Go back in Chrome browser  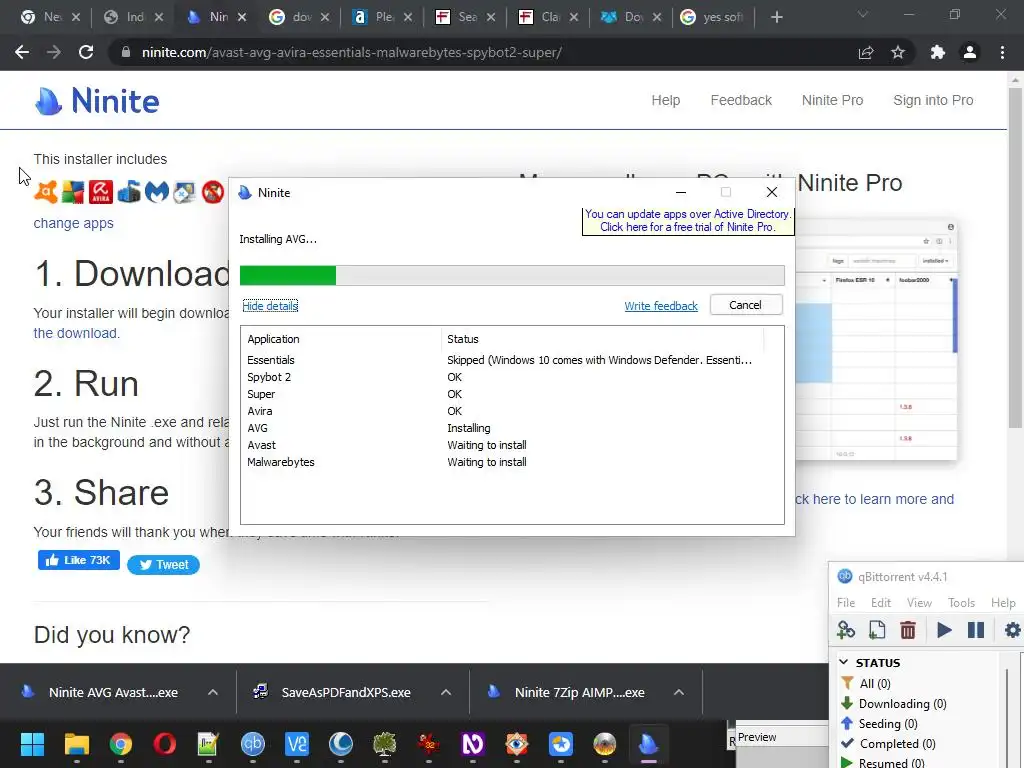point(22,52)
